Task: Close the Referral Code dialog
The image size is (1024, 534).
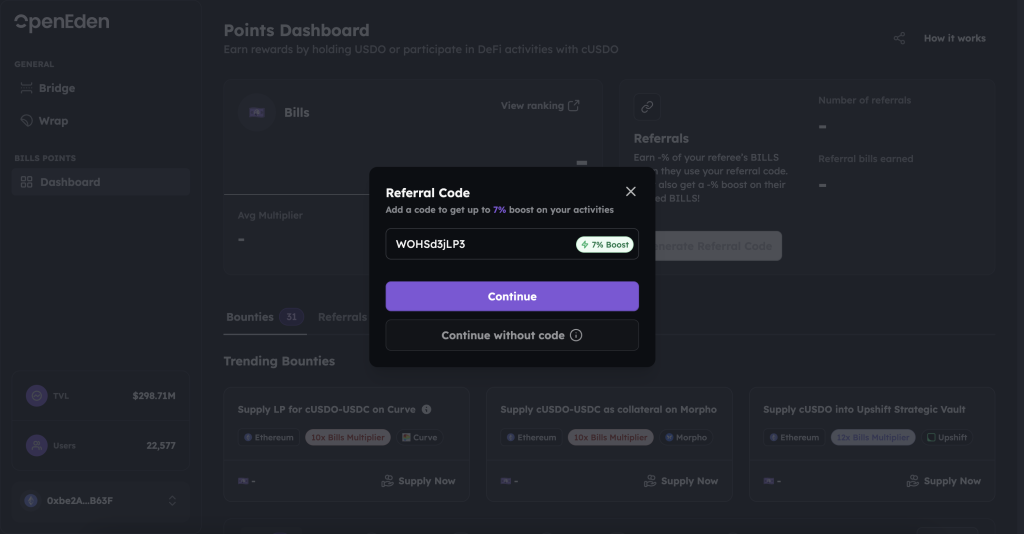Action: pyautogui.click(x=630, y=192)
